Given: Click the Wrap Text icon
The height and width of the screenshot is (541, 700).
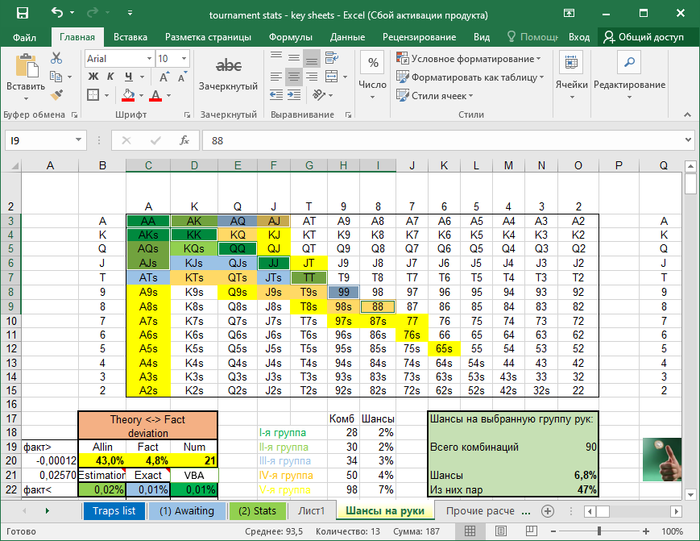Looking at the screenshot, I should coord(331,58).
